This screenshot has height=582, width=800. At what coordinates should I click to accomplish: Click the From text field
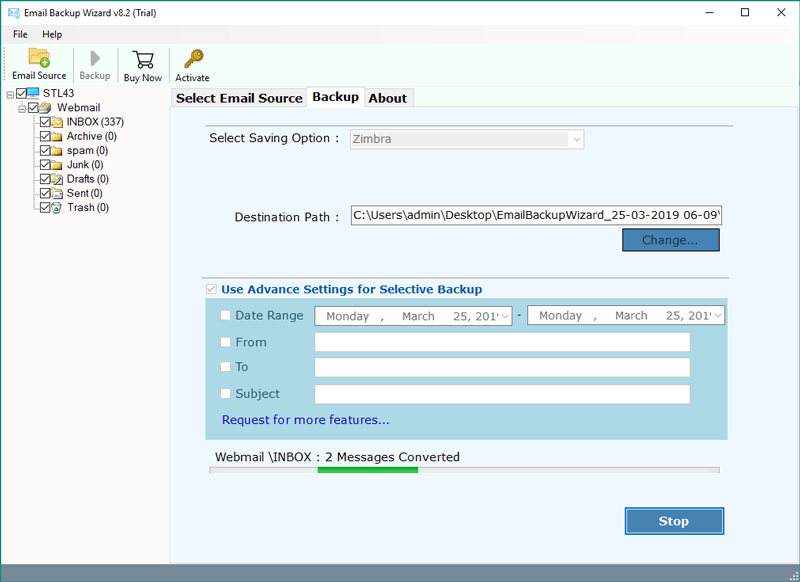coord(502,342)
